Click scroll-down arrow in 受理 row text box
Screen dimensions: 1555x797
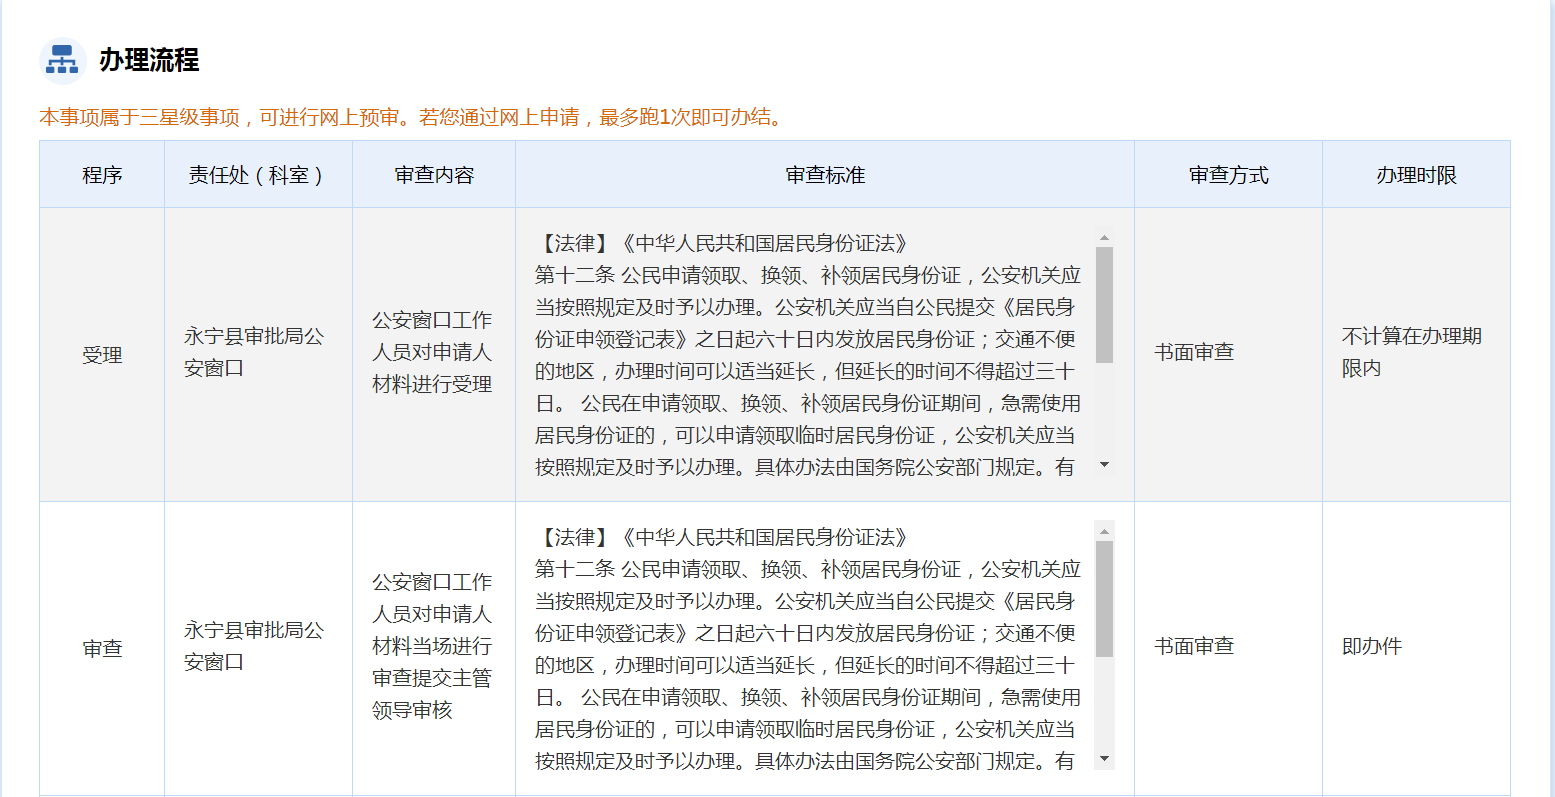tap(1104, 465)
